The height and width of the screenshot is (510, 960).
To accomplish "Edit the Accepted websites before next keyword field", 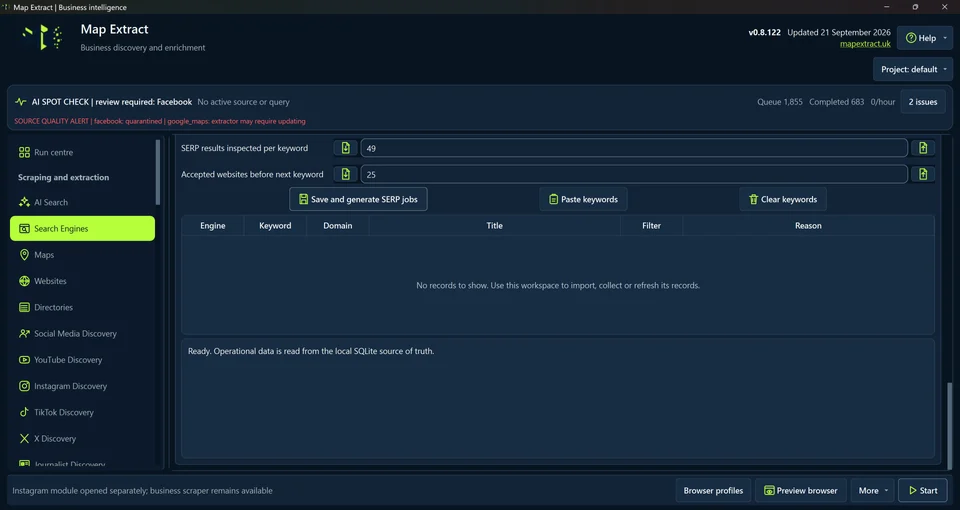I will click(634, 174).
